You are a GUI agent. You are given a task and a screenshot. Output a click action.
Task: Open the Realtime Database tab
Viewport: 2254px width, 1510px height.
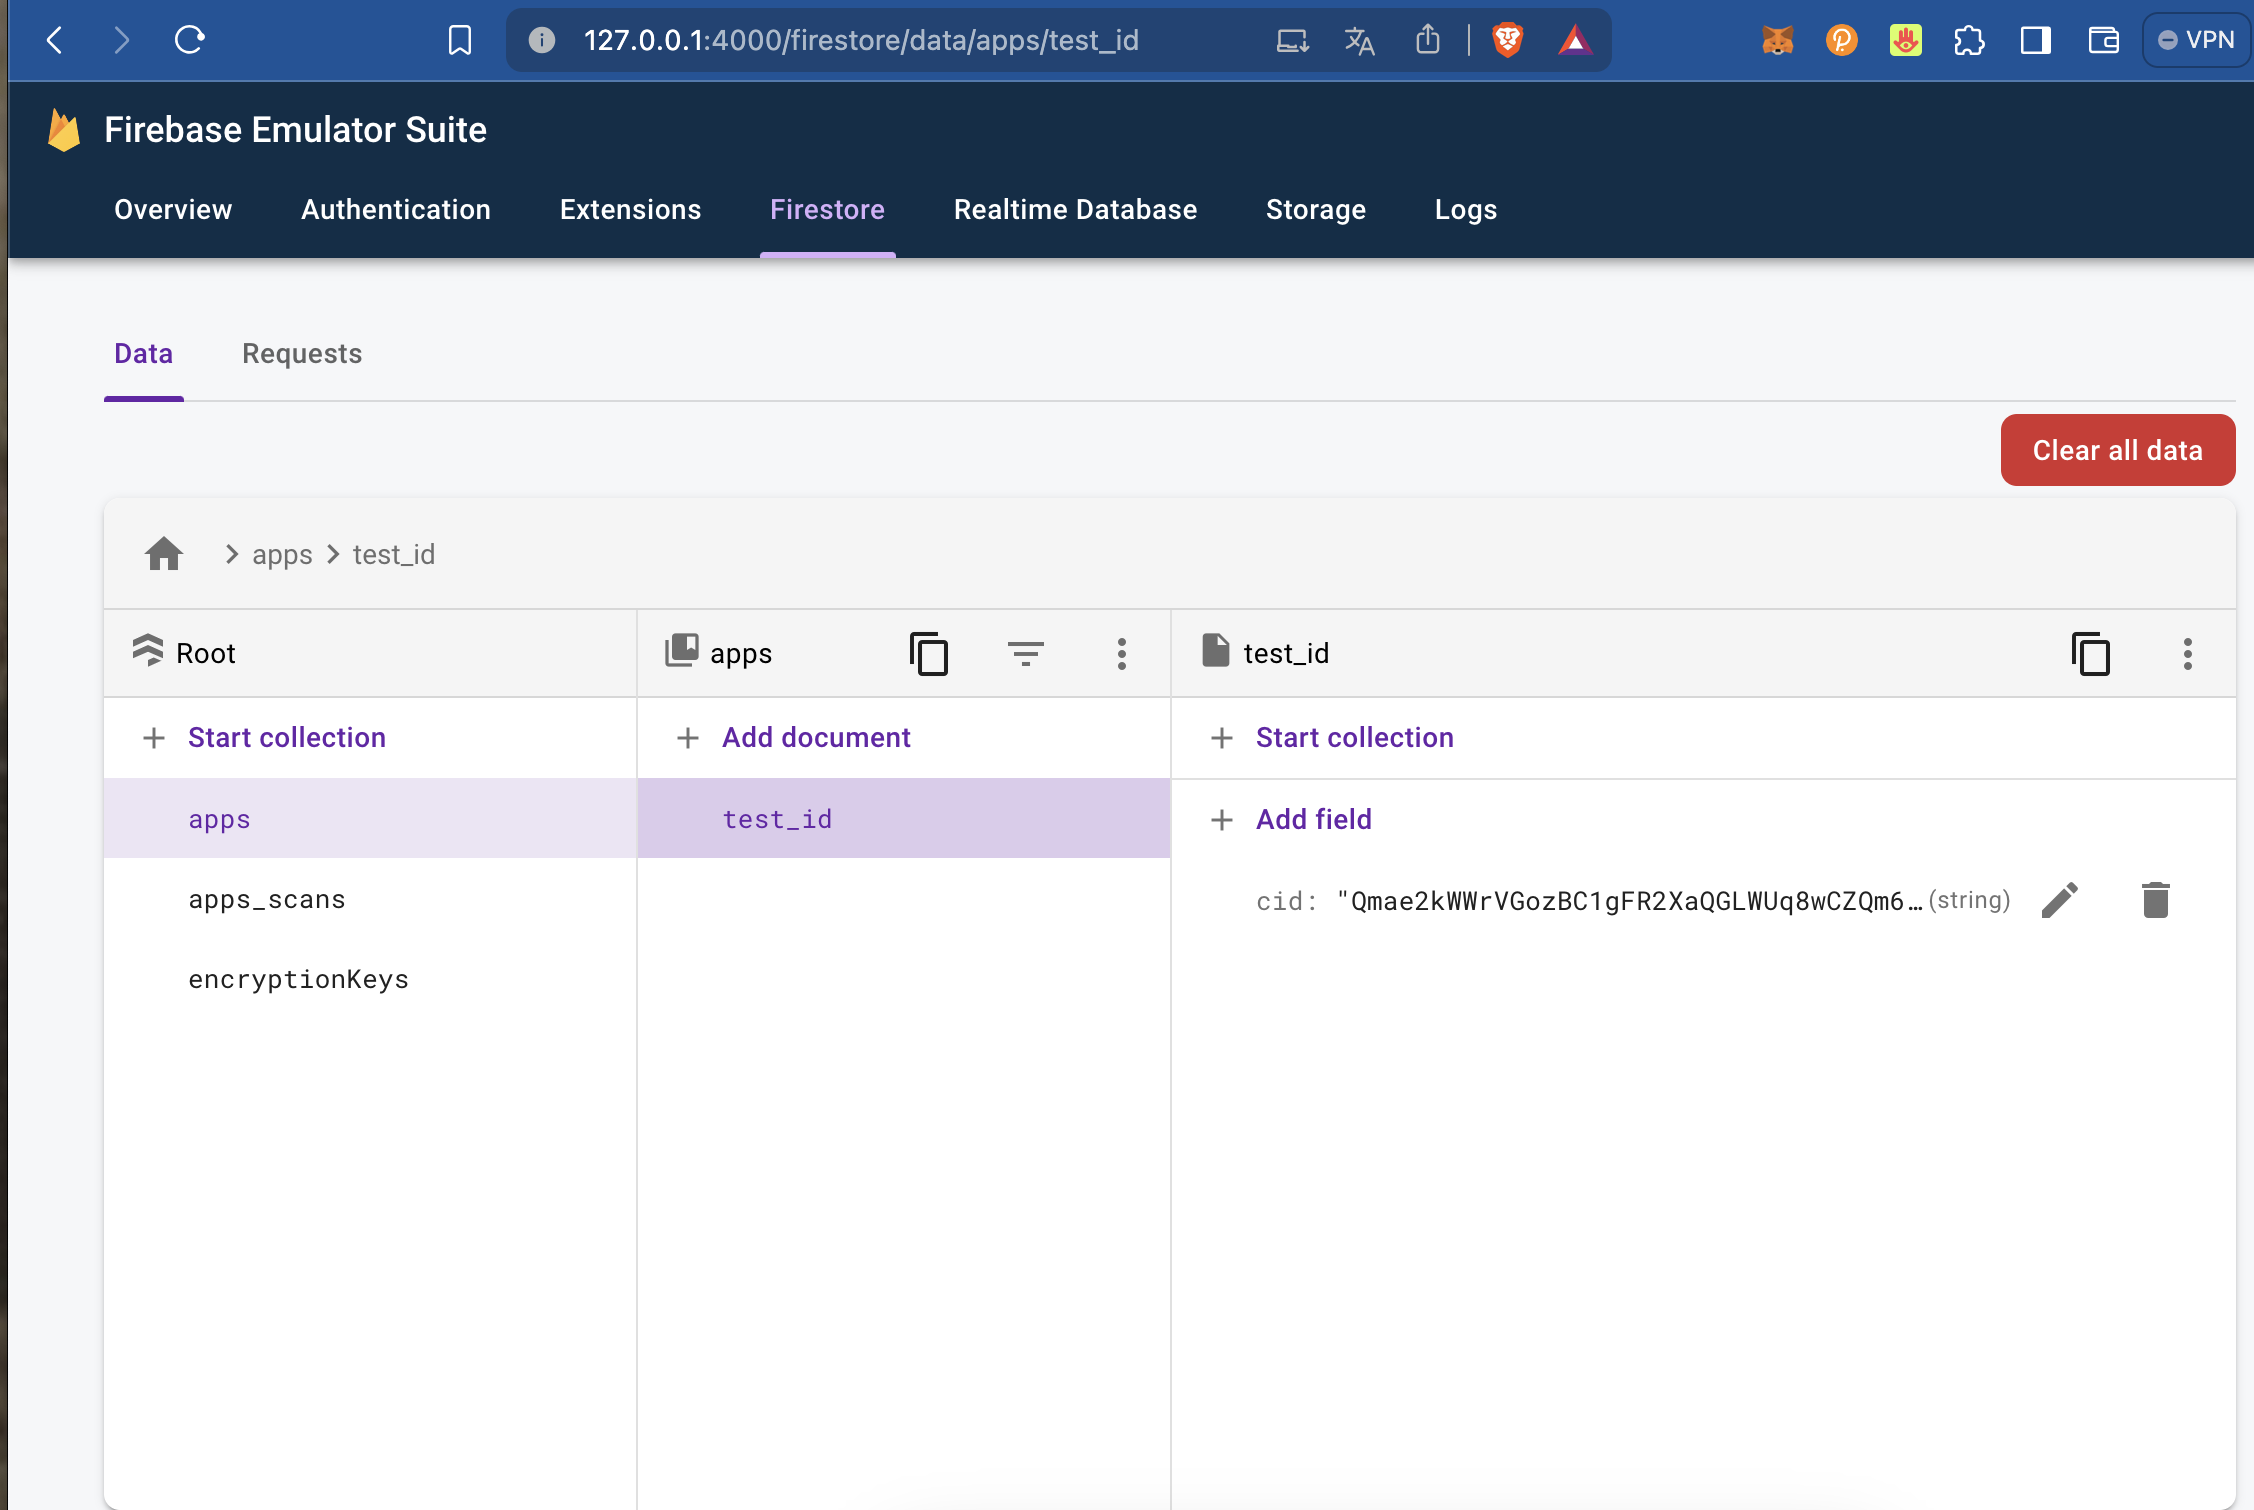click(x=1075, y=209)
